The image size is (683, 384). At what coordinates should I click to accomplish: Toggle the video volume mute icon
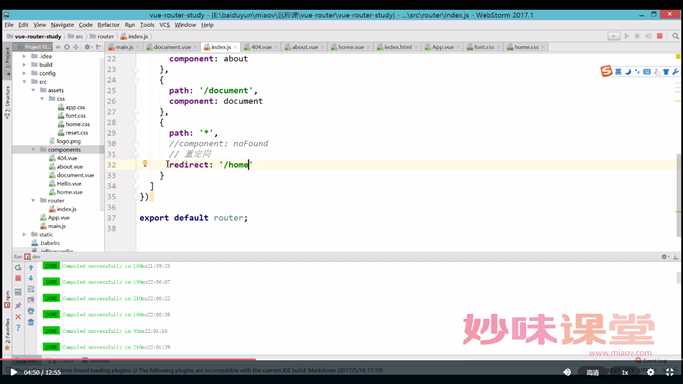click(567, 372)
